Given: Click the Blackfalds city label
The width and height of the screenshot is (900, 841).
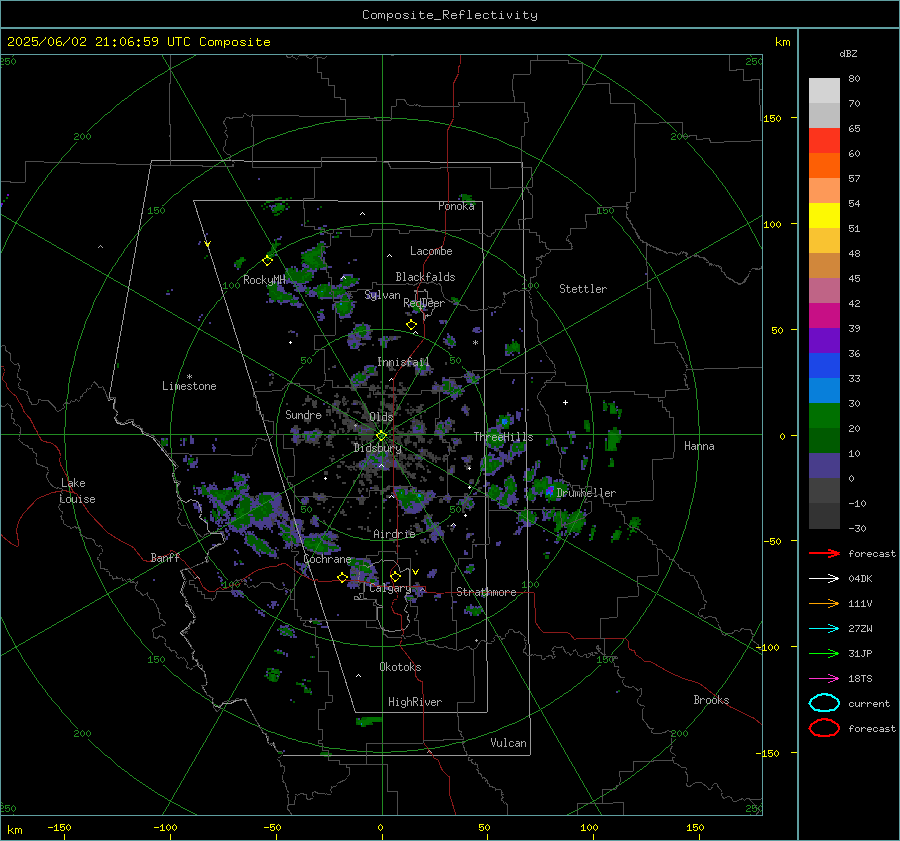Looking at the screenshot, I should 425,277.
